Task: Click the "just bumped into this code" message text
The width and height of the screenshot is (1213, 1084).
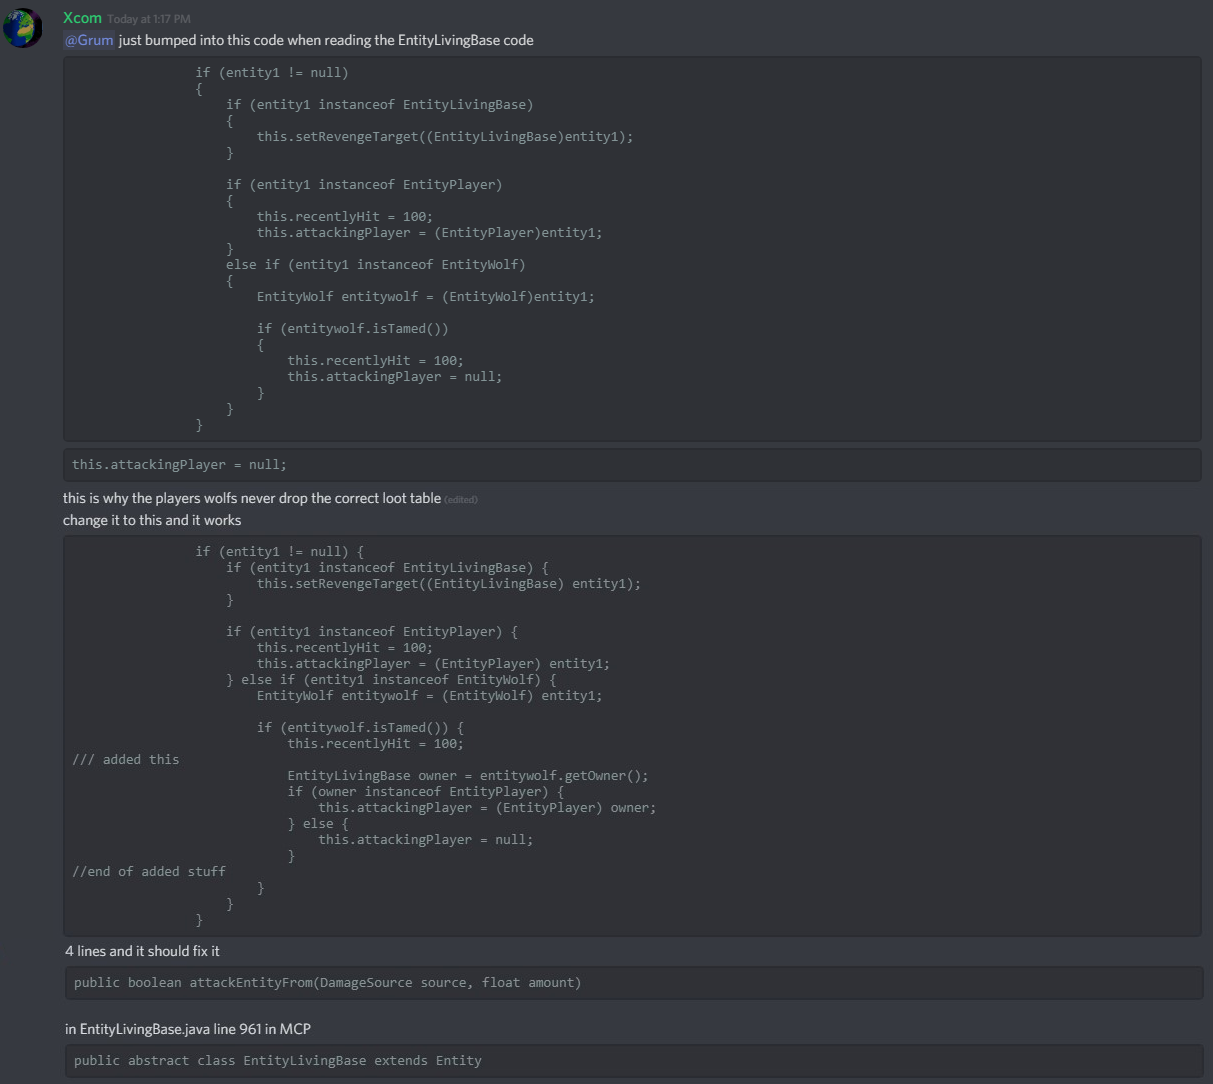Action: tap(326, 40)
